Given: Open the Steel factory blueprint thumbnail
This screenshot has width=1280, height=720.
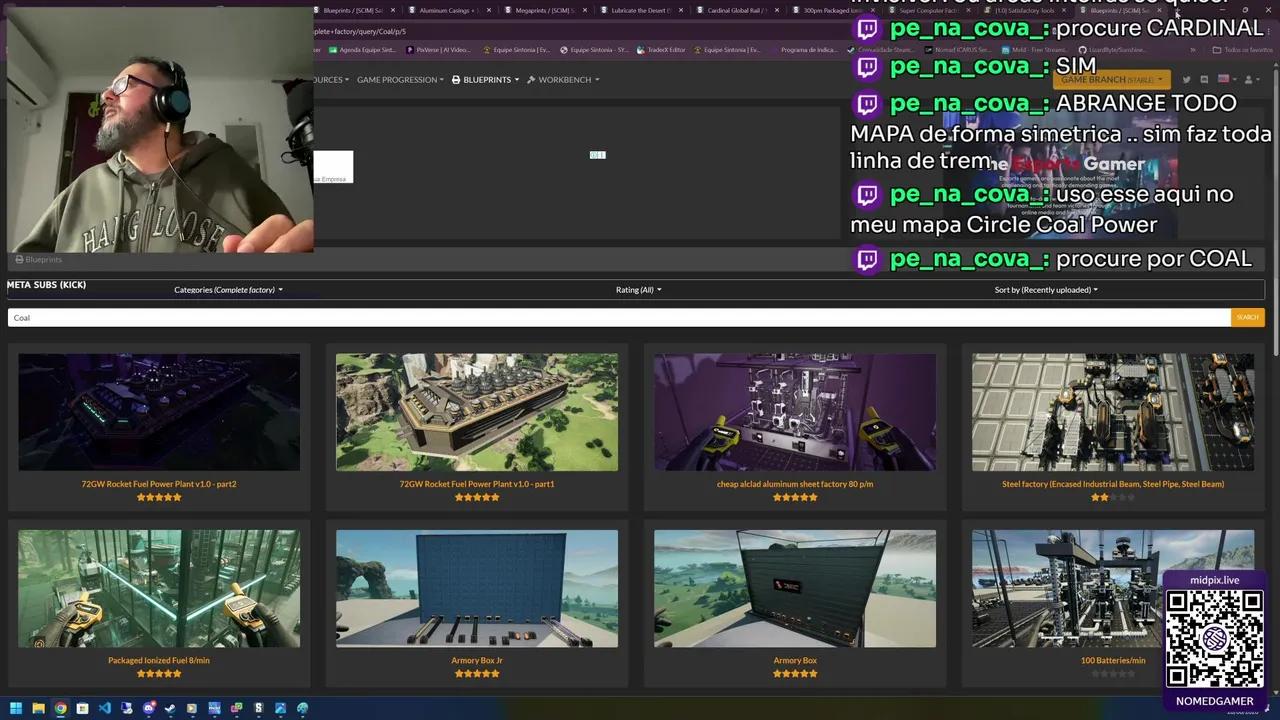Looking at the screenshot, I should (1113, 412).
